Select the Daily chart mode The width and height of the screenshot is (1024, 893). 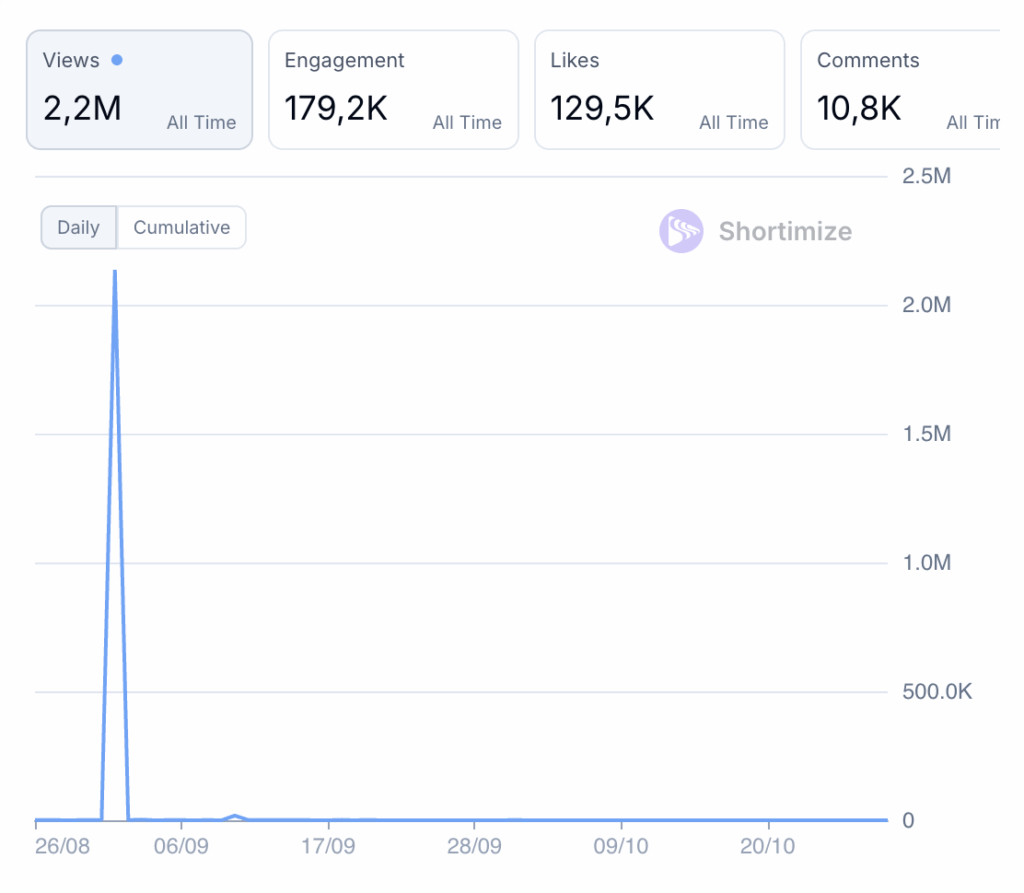tap(79, 227)
